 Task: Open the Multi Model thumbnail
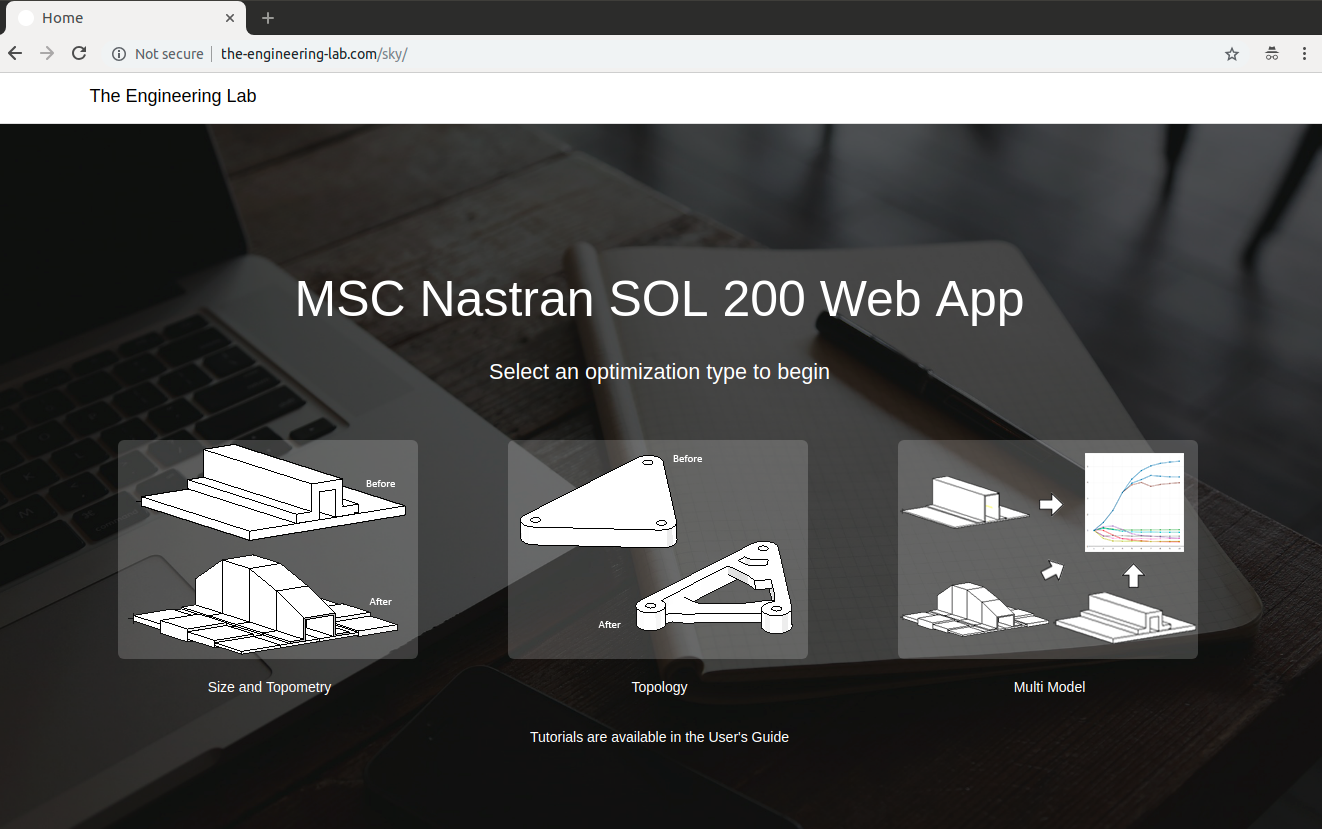1048,549
